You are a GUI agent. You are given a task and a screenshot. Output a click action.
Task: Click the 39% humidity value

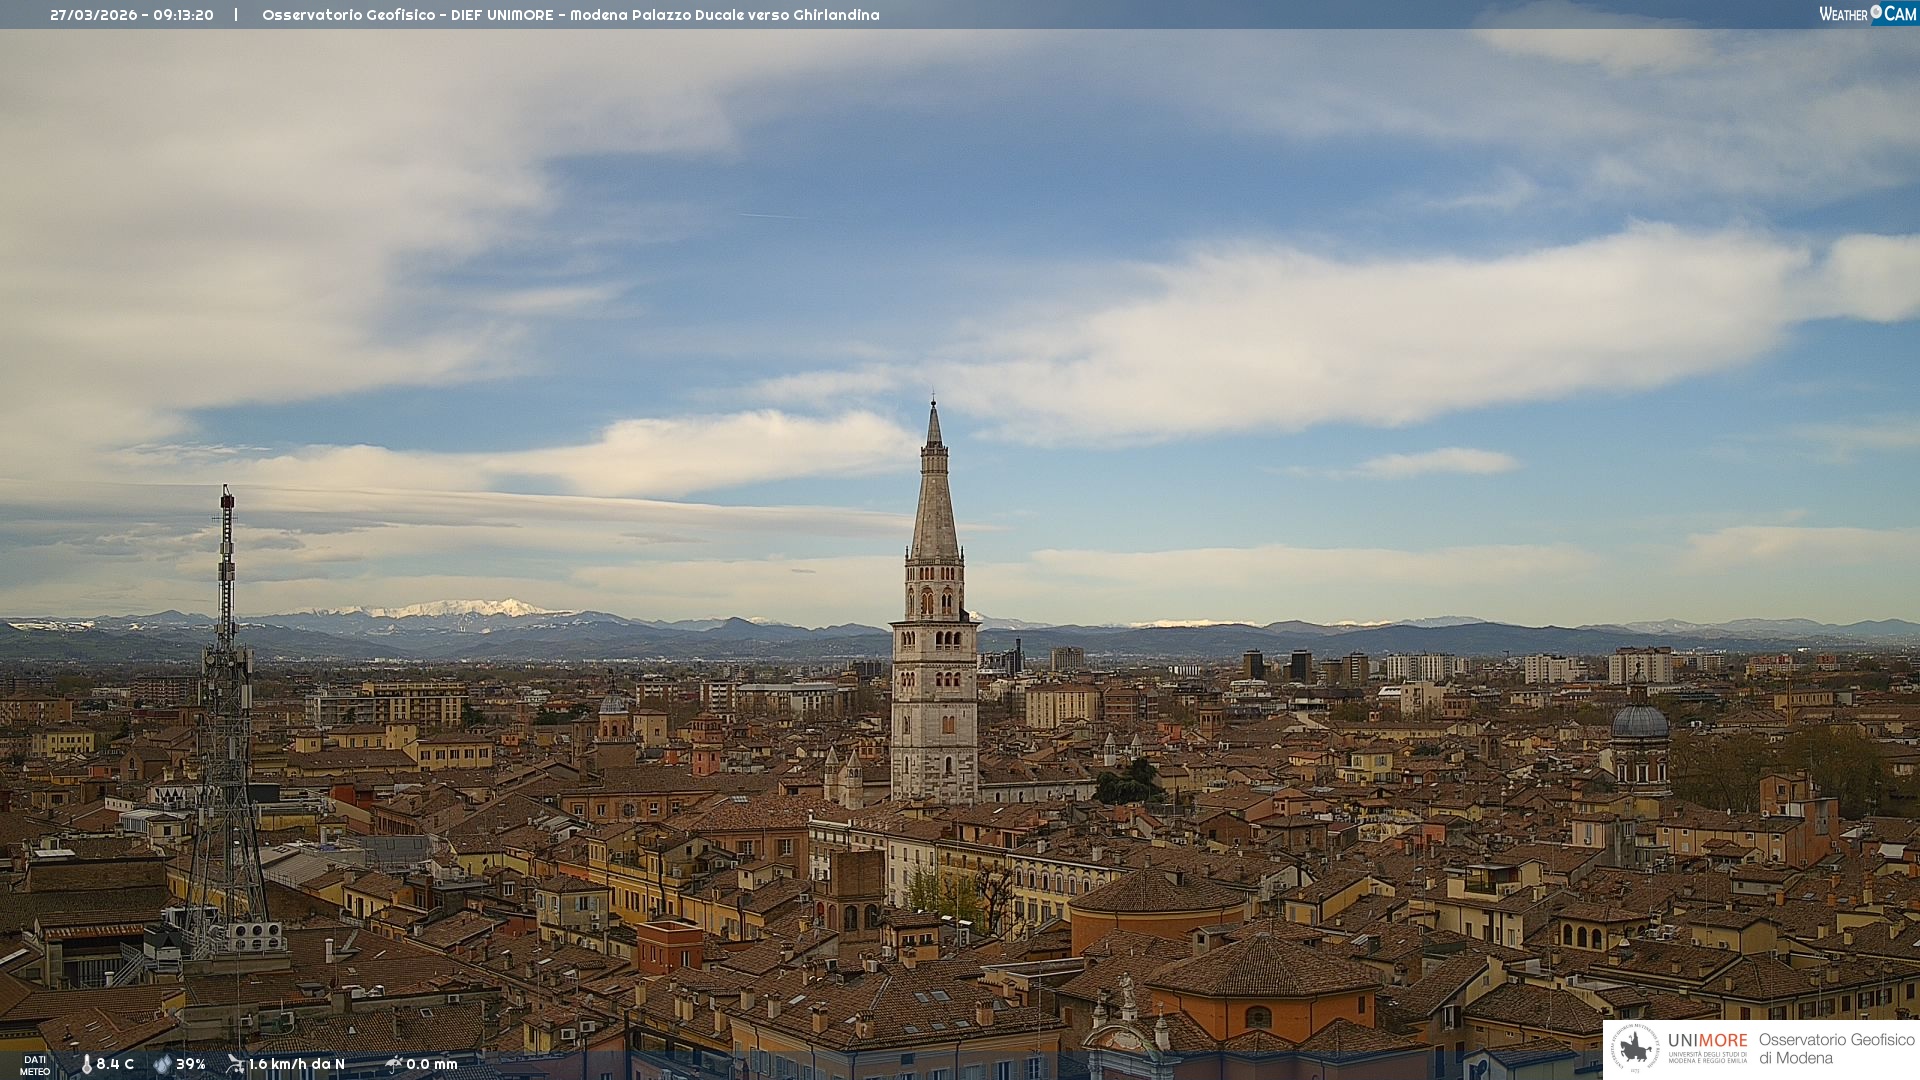tap(191, 1064)
